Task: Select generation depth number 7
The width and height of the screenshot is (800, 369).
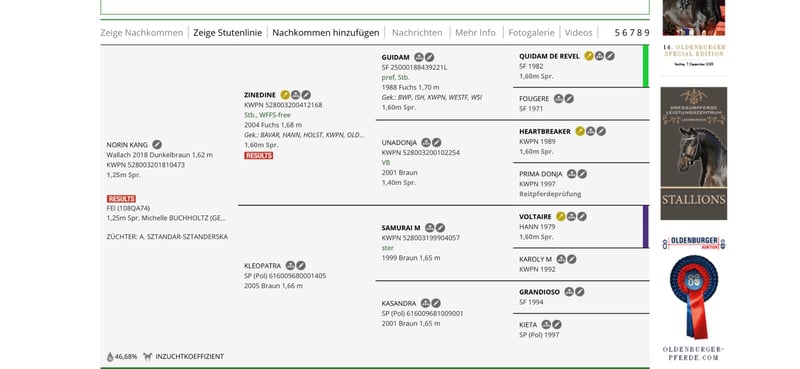Action: point(632,33)
